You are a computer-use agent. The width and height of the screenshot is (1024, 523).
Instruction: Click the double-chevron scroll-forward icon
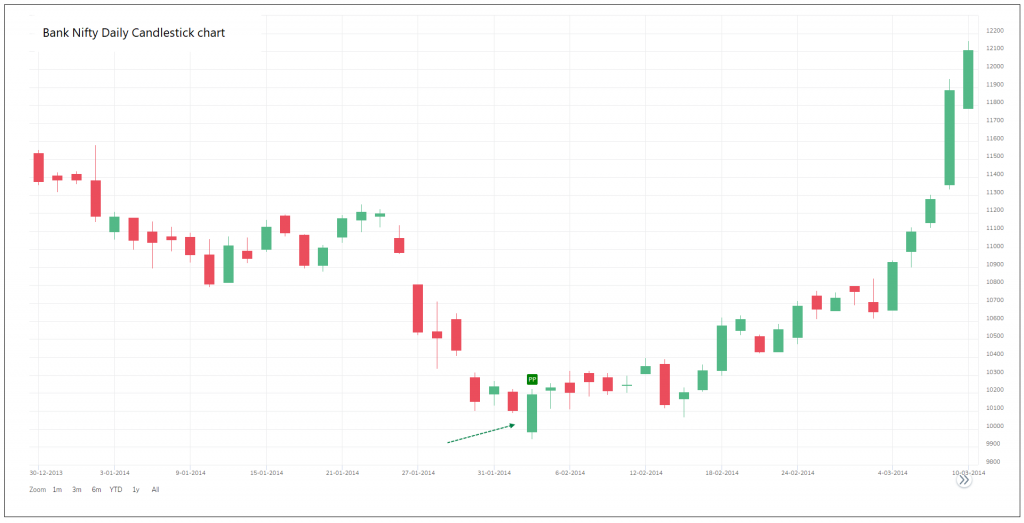coord(964,481)
